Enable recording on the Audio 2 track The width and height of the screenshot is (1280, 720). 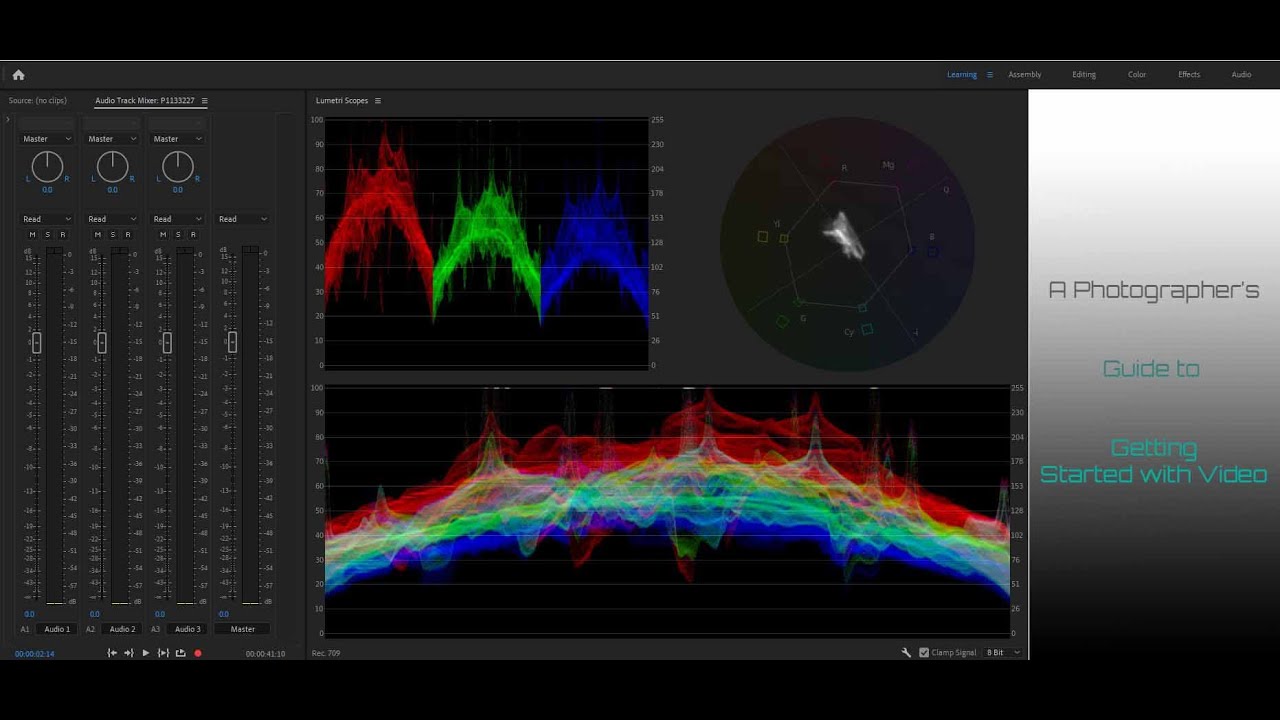click(x=127, y=235)
